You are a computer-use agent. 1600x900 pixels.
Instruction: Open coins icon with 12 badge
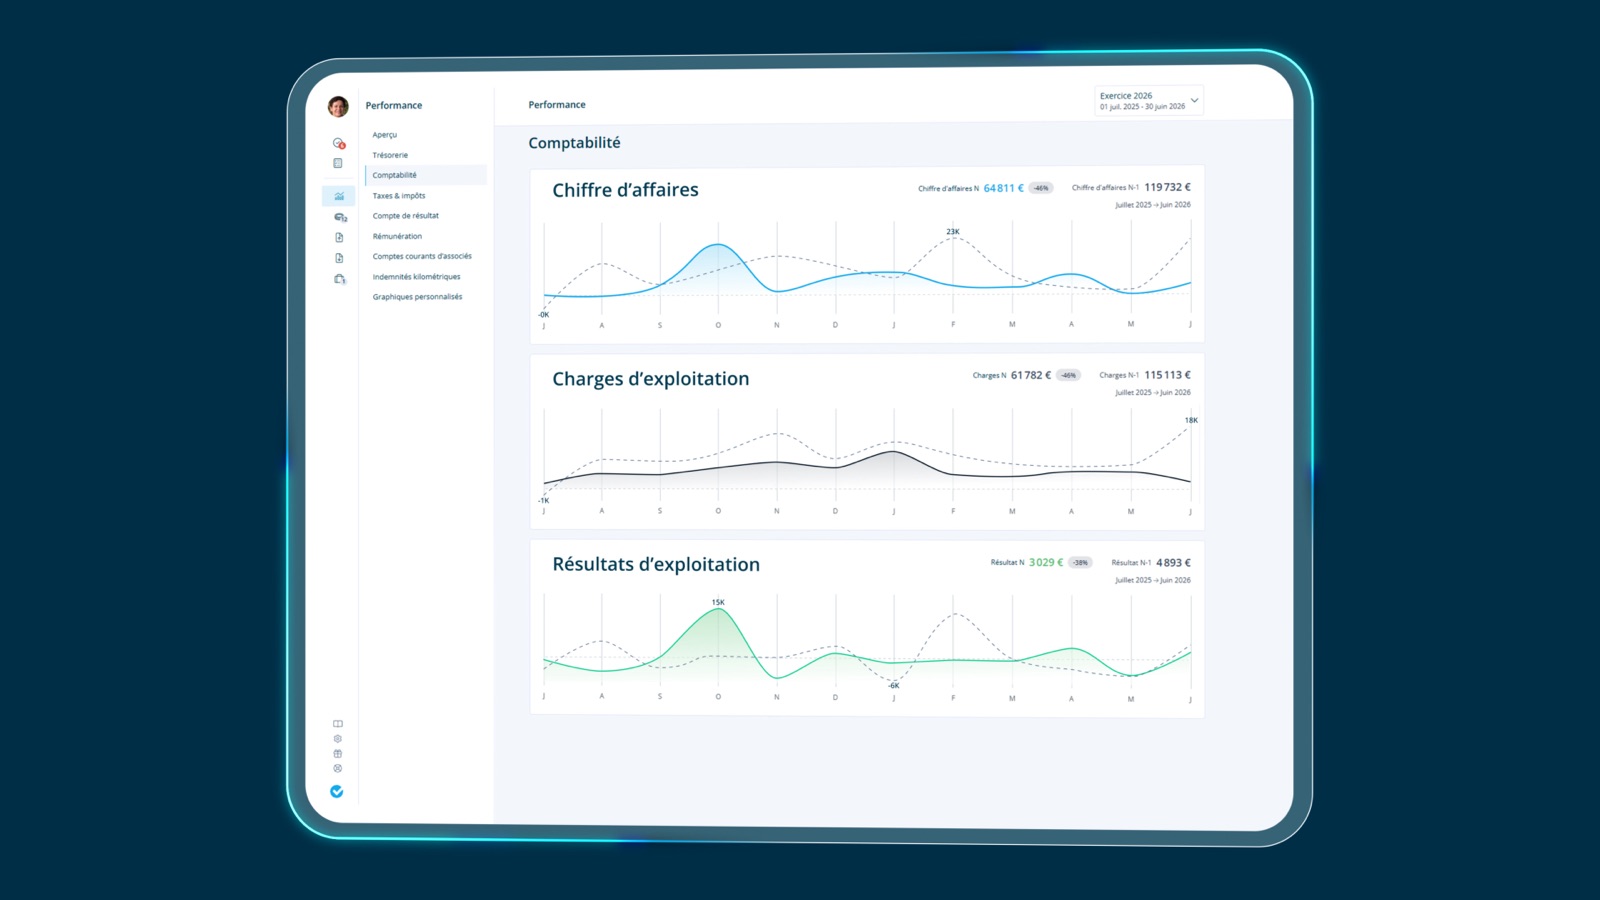click(340, 217)
